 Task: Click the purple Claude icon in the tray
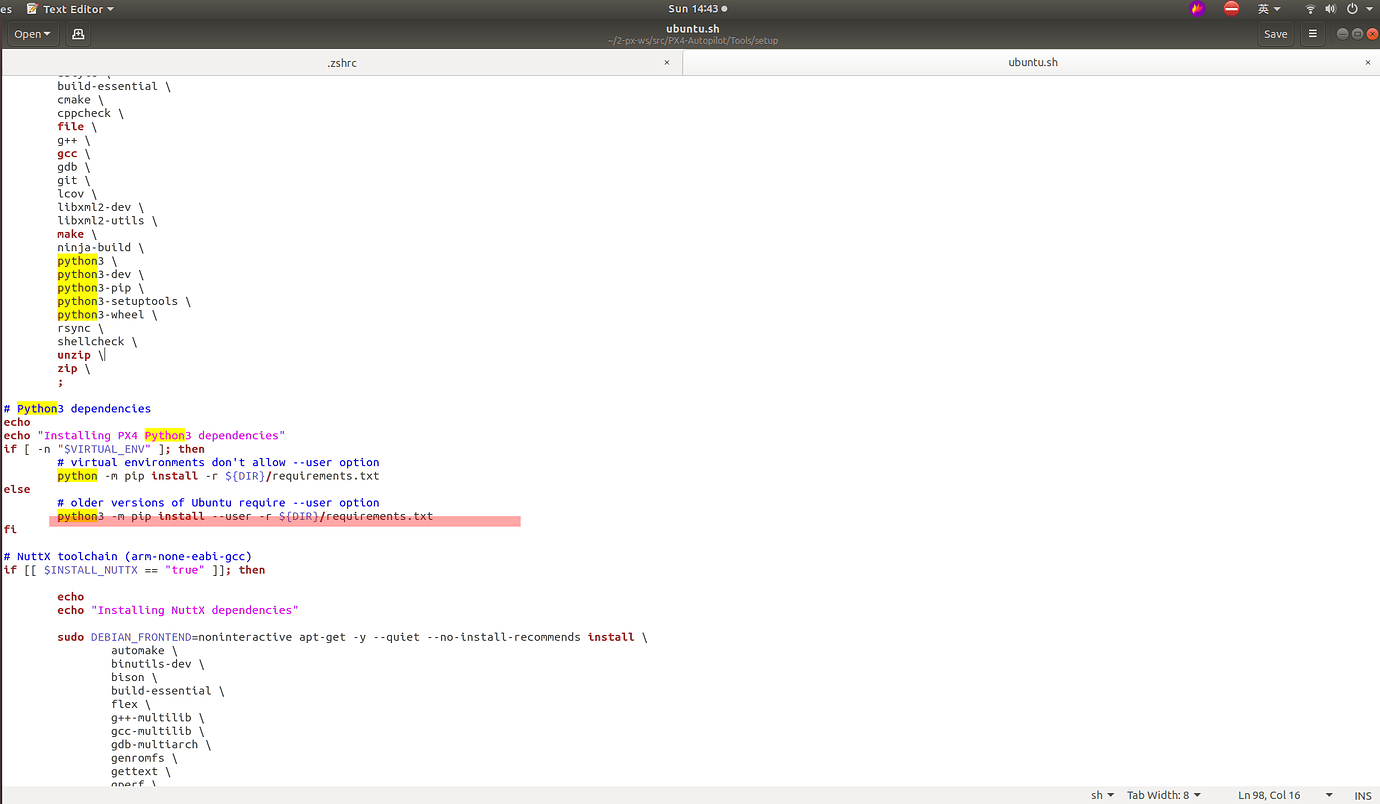[x=1196, y=8]
